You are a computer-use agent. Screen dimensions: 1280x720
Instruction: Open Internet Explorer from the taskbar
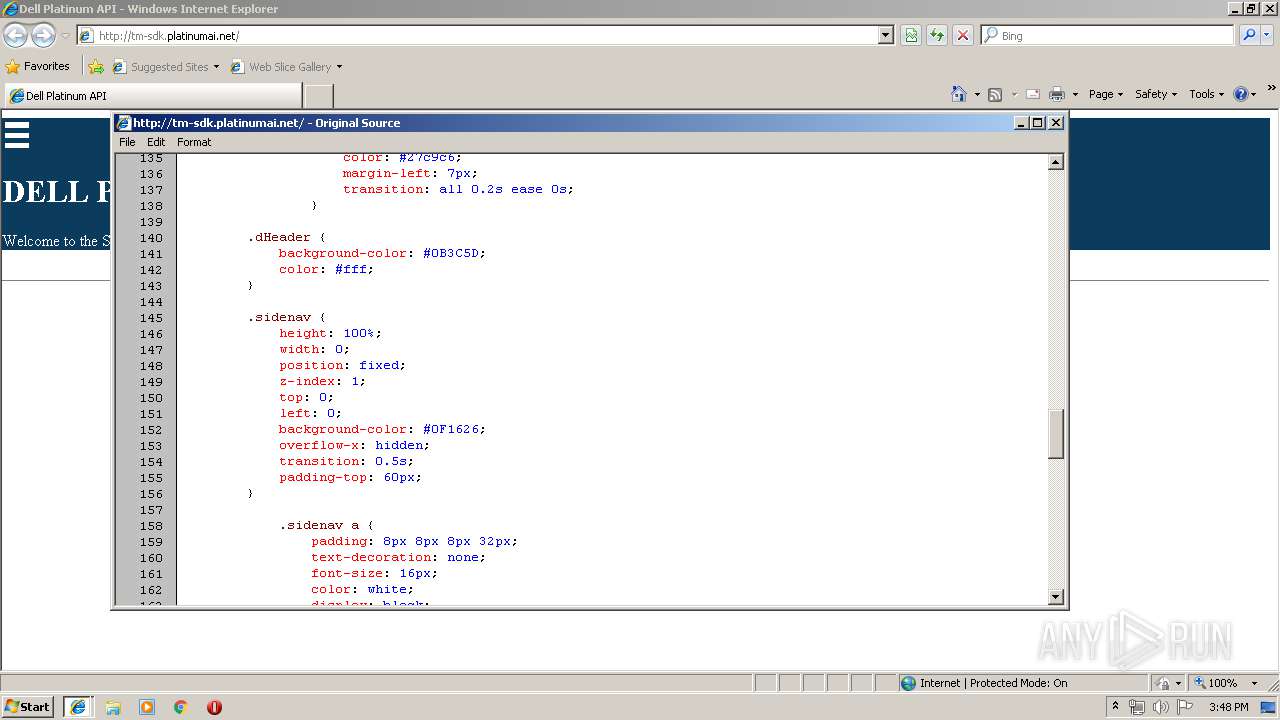[x=78, y=707]
